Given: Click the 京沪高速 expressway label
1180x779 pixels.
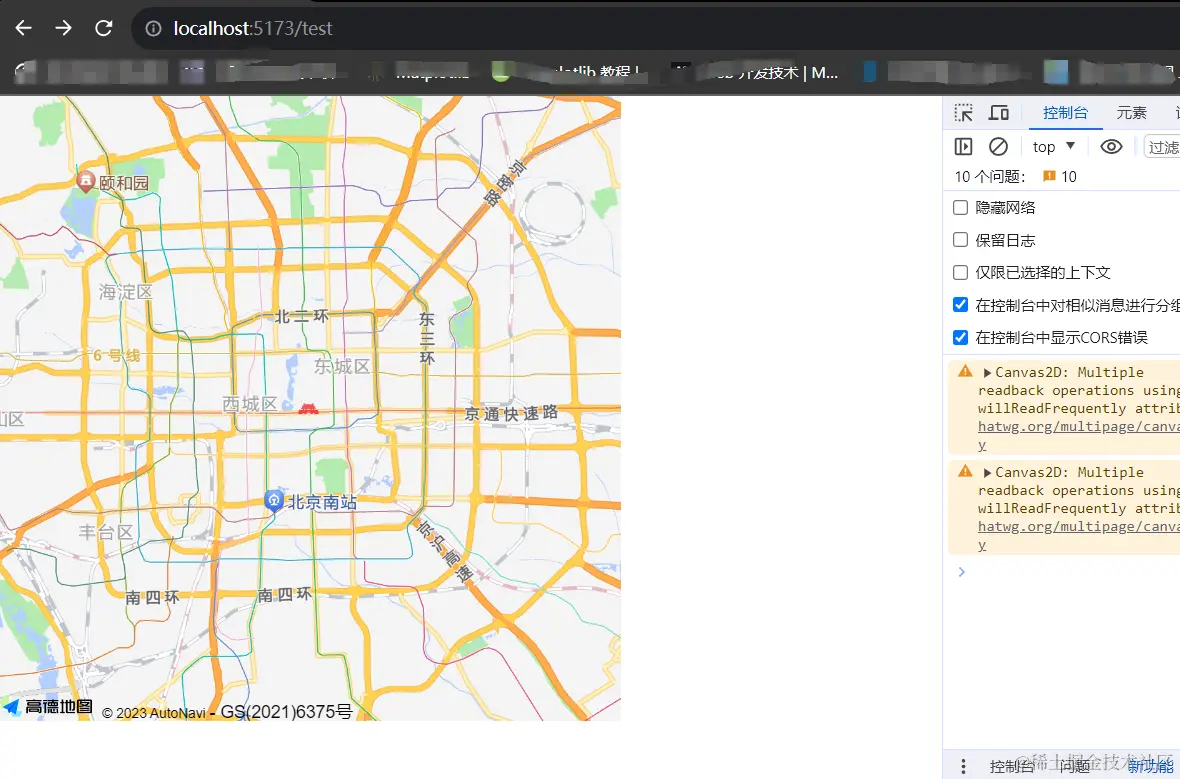Looking at the screenshot, I should (446, 550).
